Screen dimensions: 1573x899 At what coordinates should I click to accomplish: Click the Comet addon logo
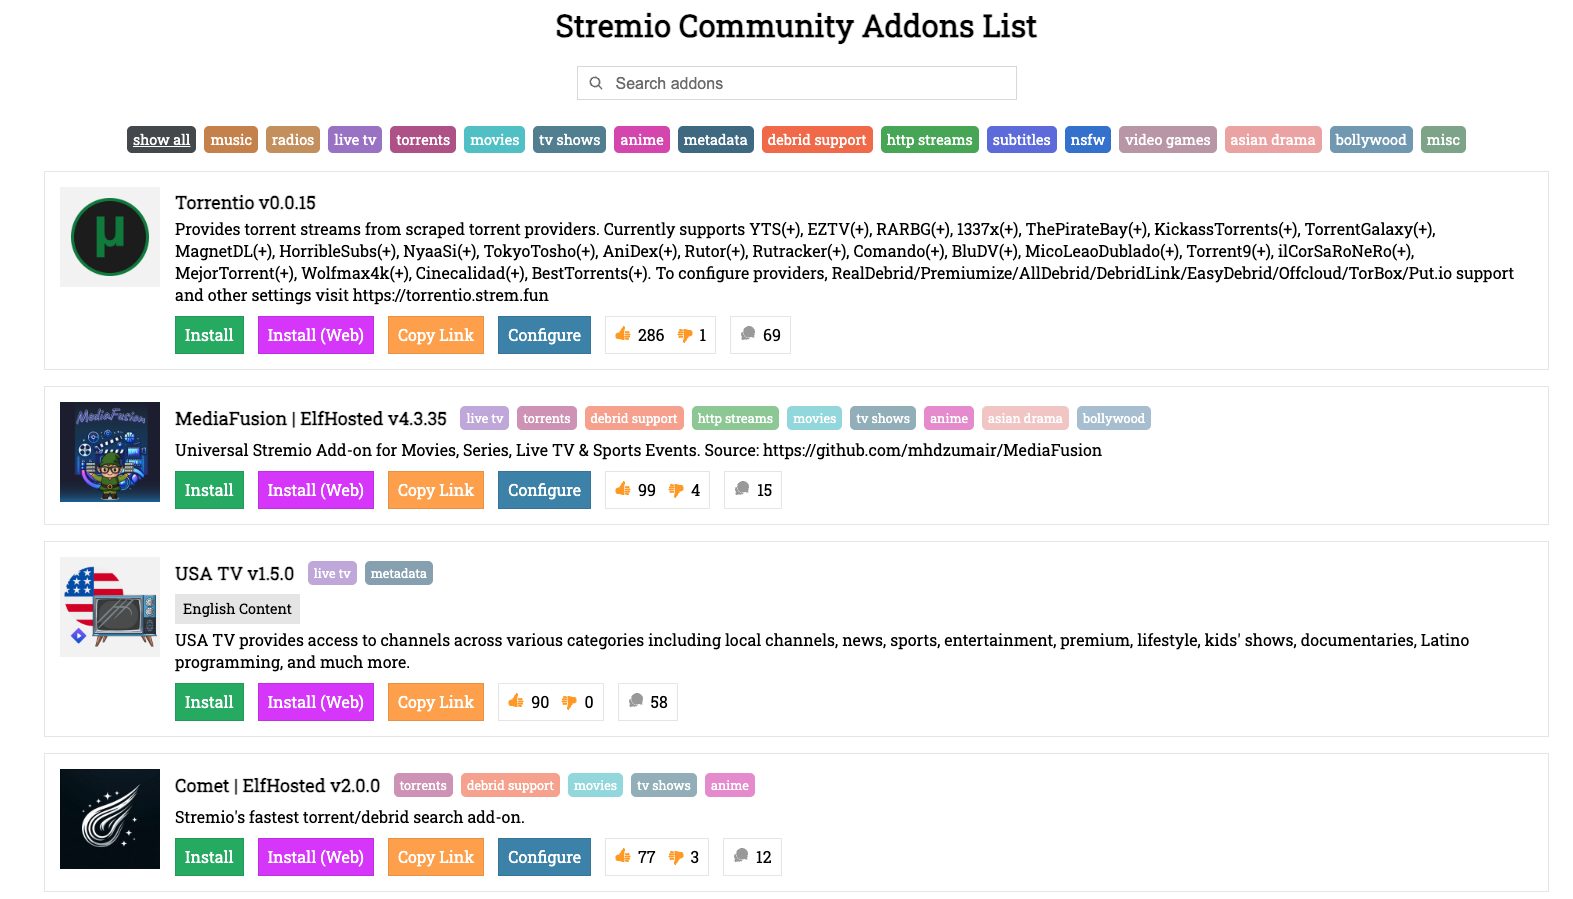coord(110,819)
